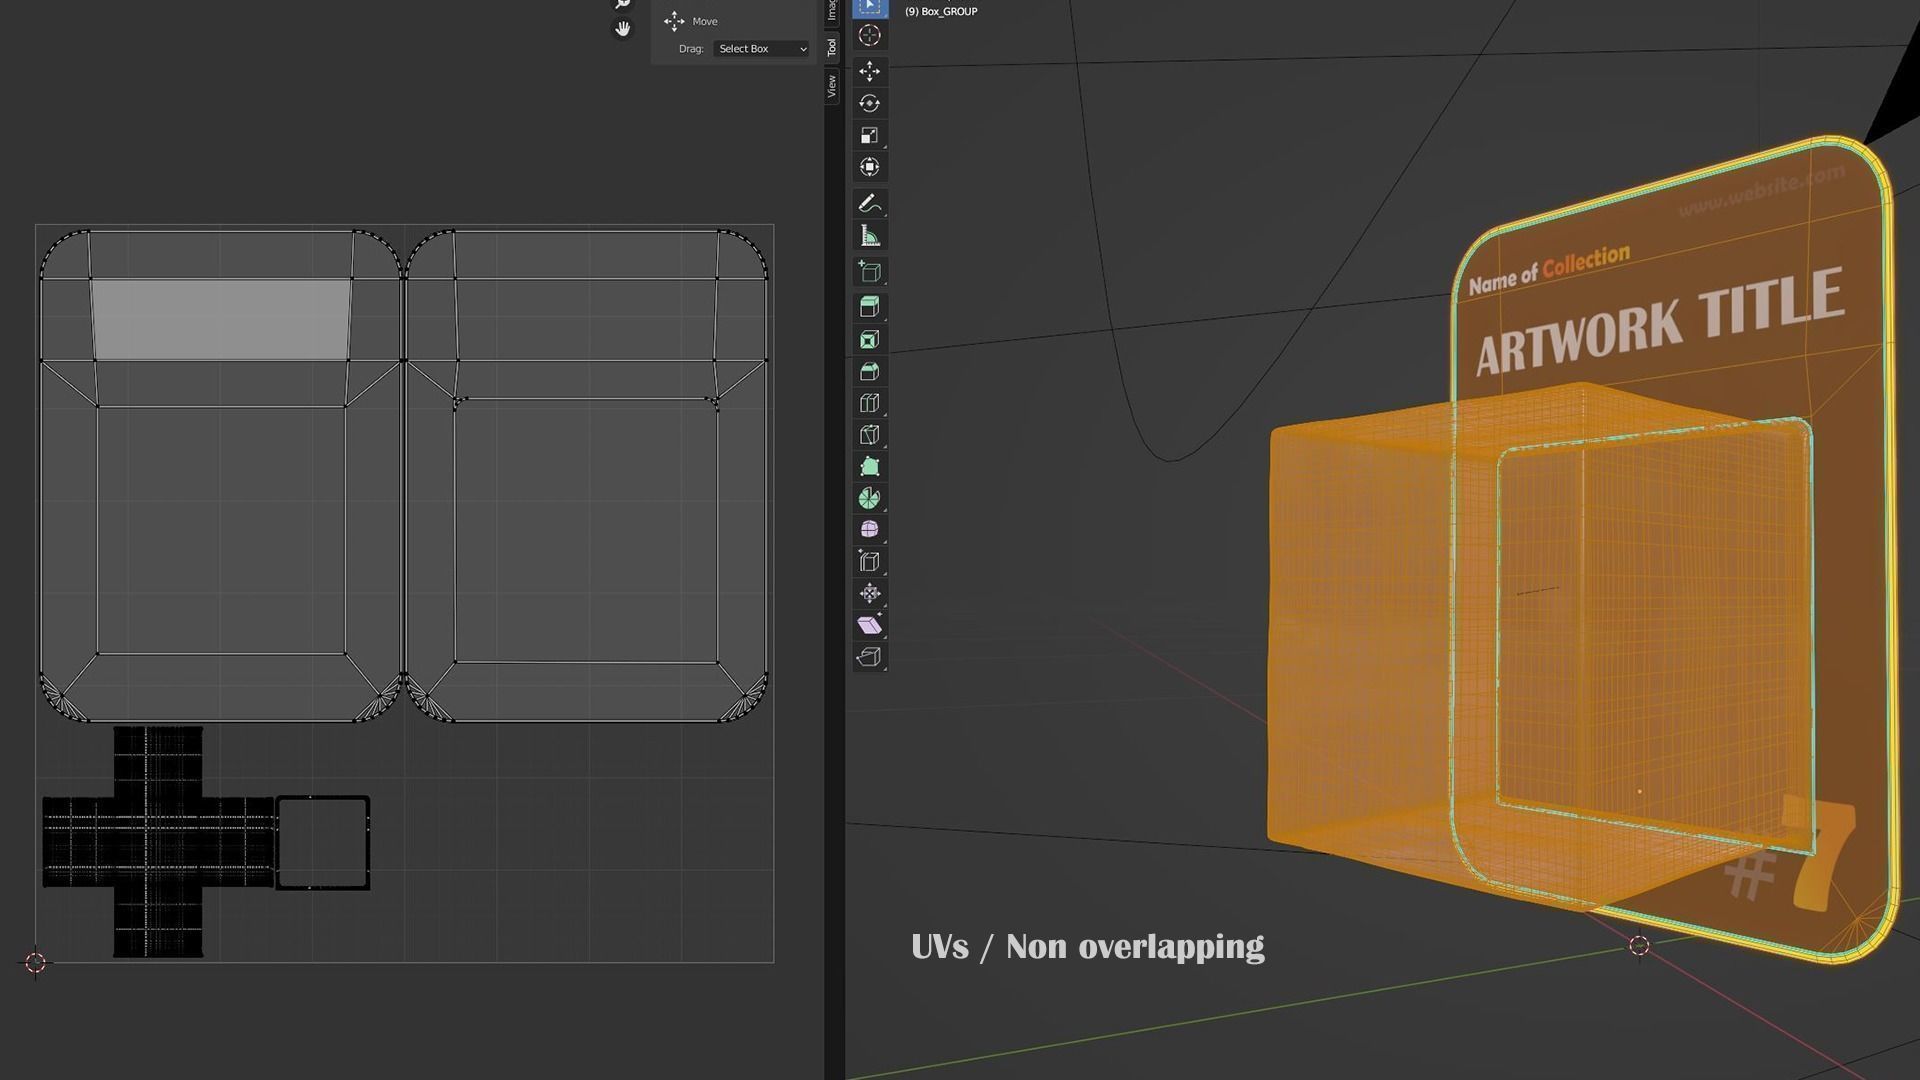Select the Add Cube tool
The height and width of the screenshot is (1080, 1920).
(869, 272)
